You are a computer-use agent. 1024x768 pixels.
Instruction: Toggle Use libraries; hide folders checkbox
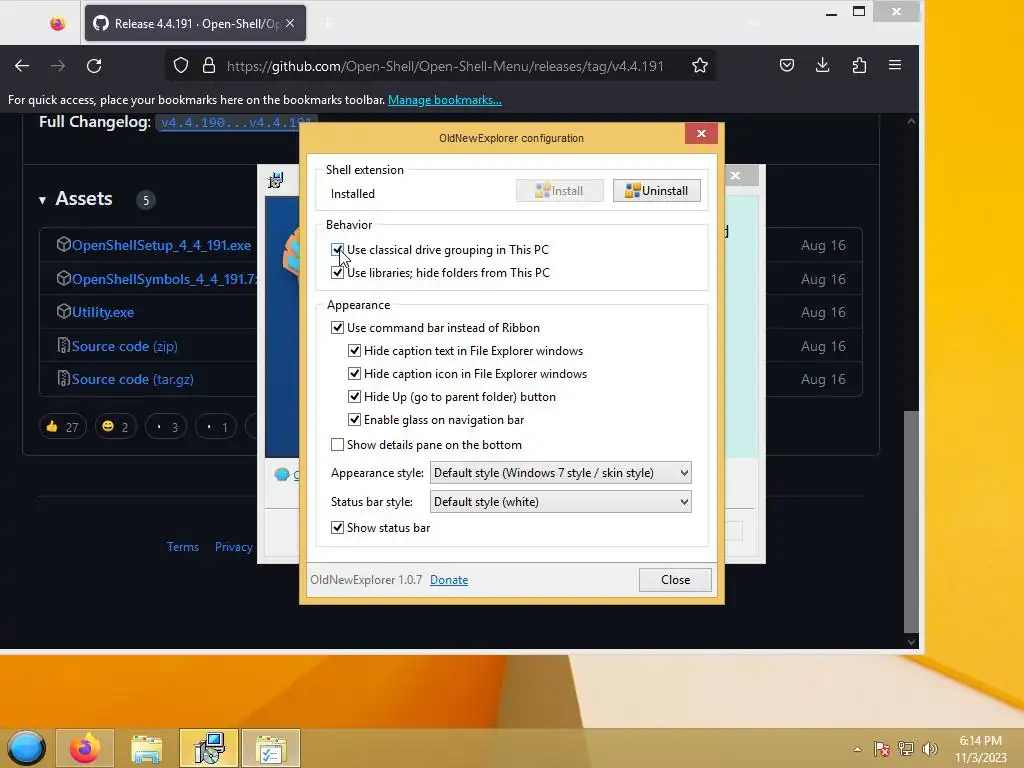click(x=337, y=272)
